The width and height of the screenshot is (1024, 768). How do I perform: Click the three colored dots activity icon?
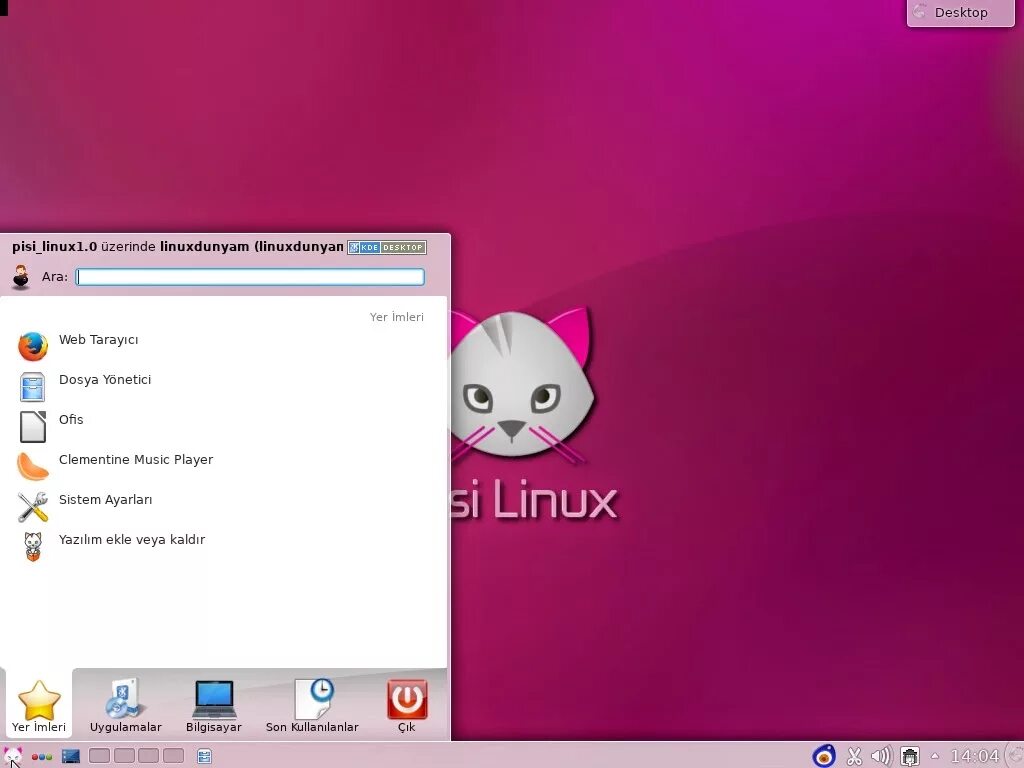42,757
